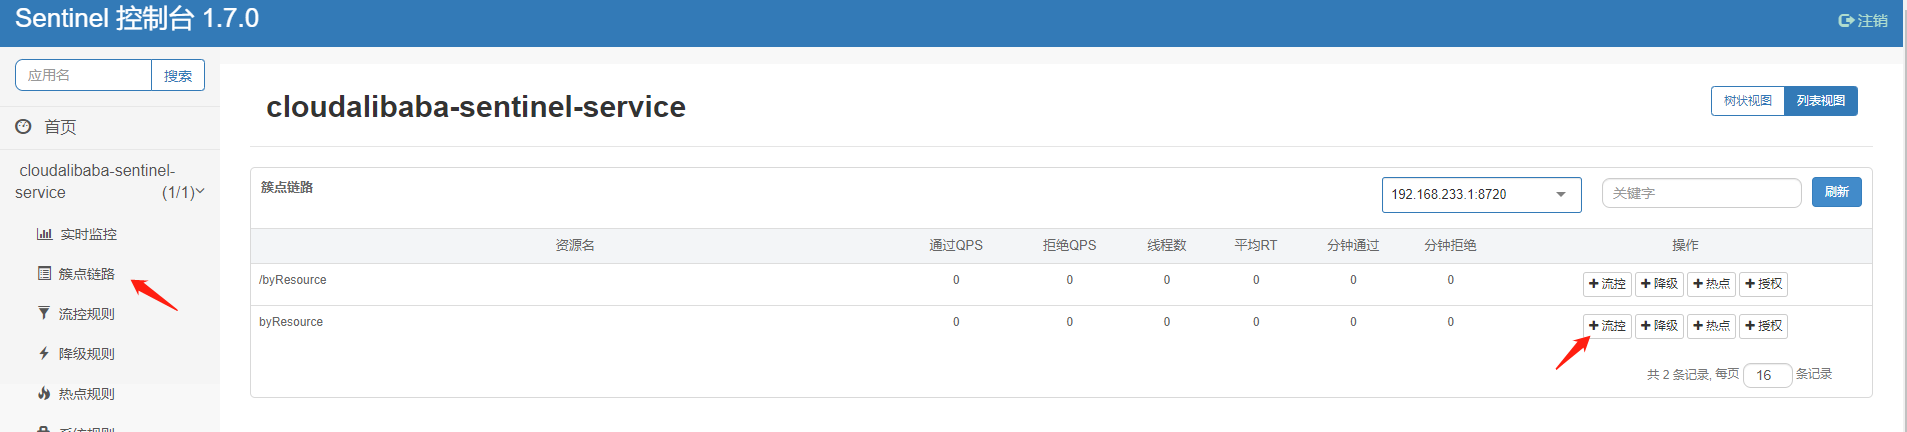The width and height of the screenshot is (1907, 432).
Task: Focus the 关键字 keyword field
Action: click(x=1701, y=193)
